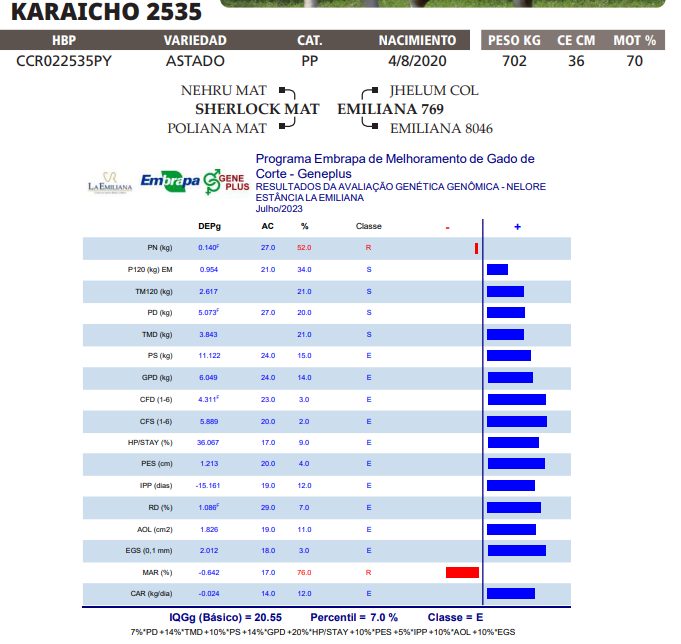The image size is (681, 644).
Task: Click the Gene Plus logo
Action: point(225,181)
